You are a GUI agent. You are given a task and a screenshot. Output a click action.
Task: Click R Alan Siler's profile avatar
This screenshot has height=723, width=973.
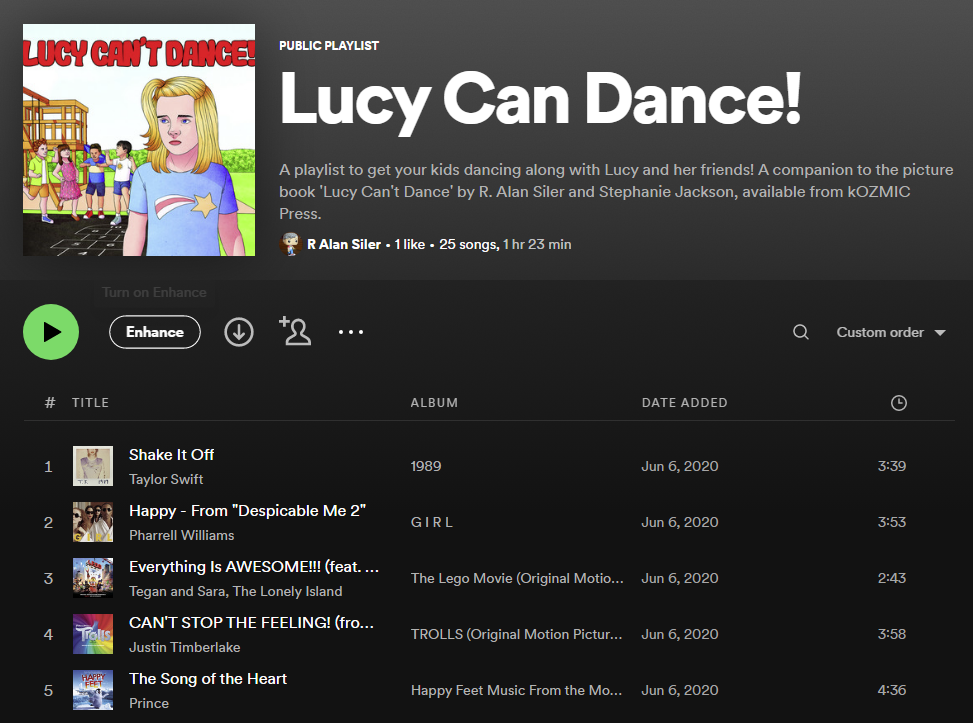[291, 244]
